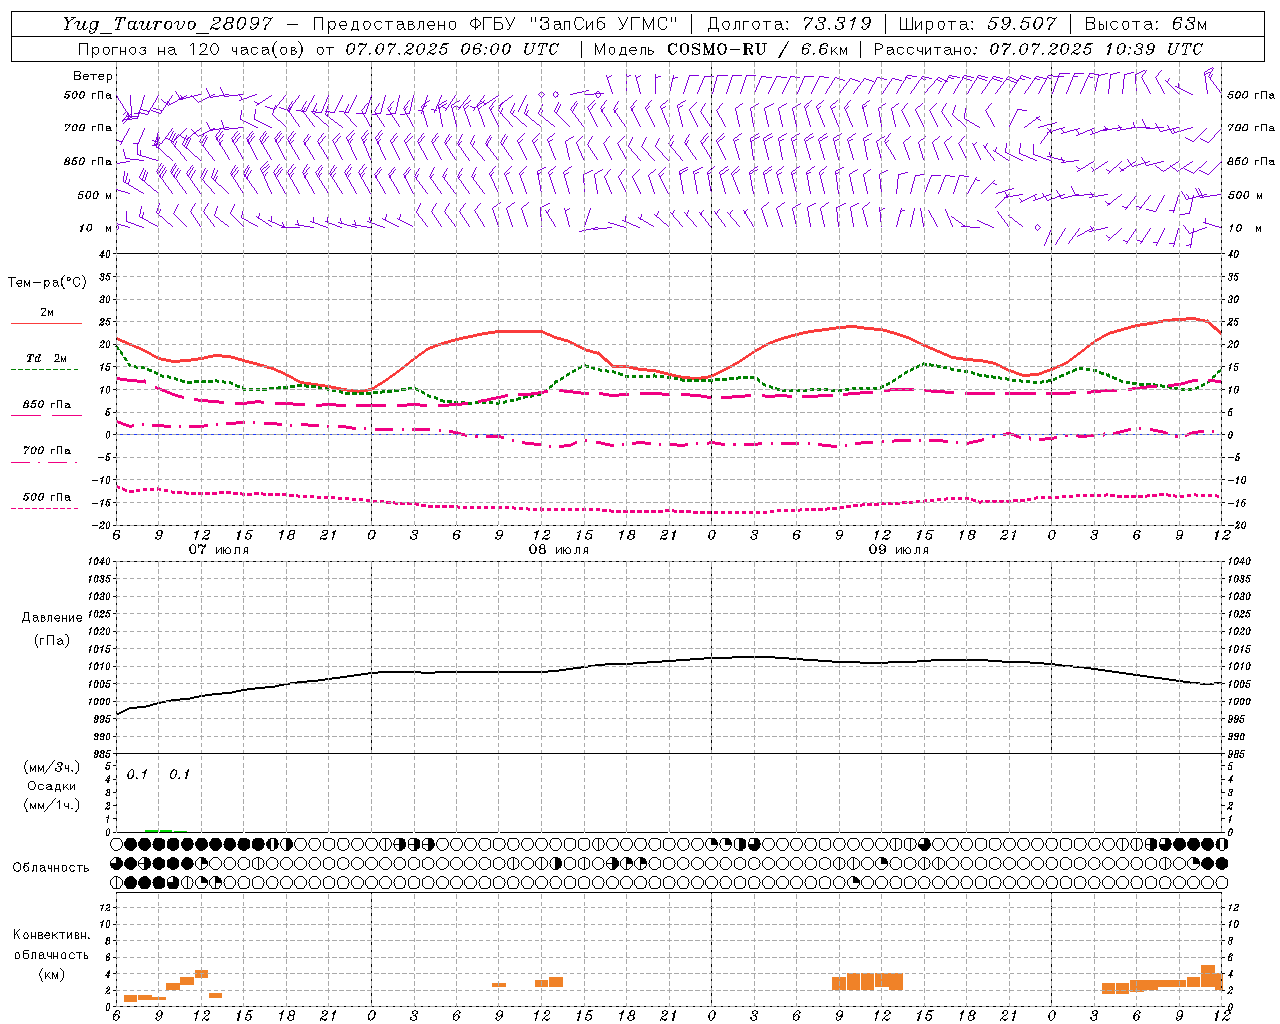Click the 09 июля date label
The image size is (1280, 1024).
pos(899,550)
